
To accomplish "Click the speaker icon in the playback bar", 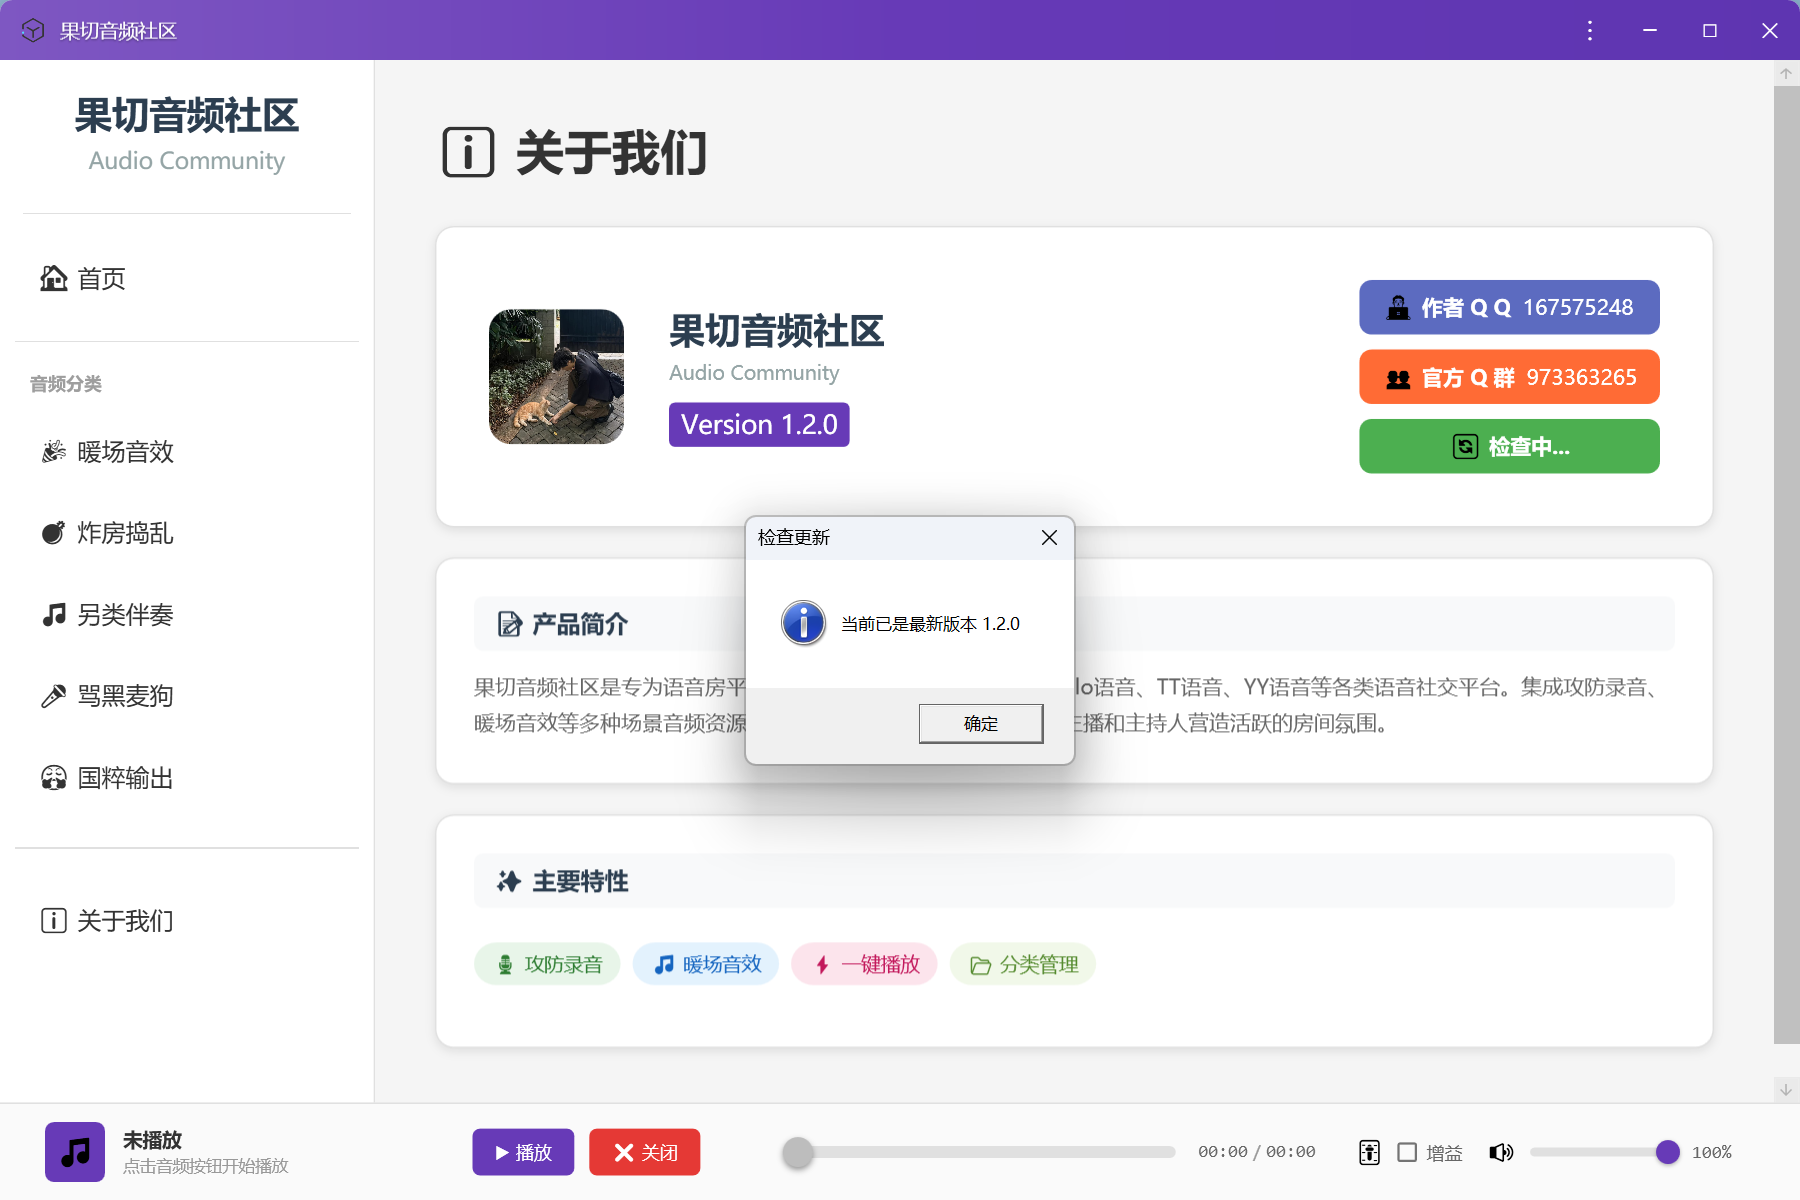I will click(1501, 1152).
